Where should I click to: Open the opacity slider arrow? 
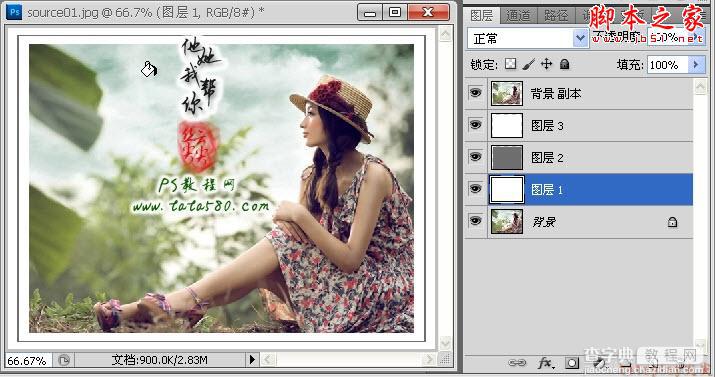pos(696,38)
